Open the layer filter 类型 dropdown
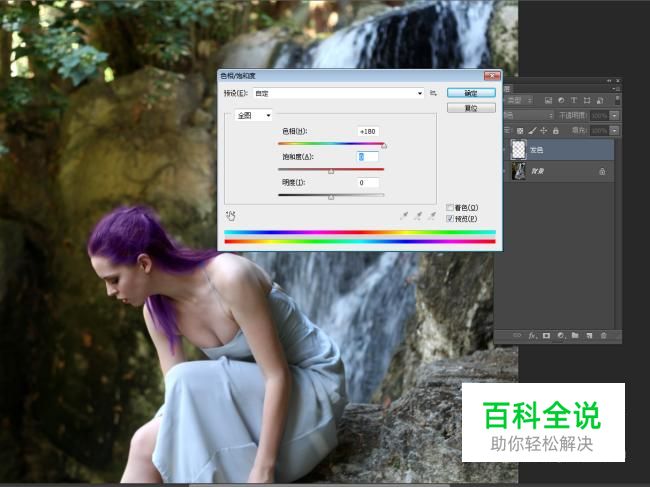 (x=519, y=100)
